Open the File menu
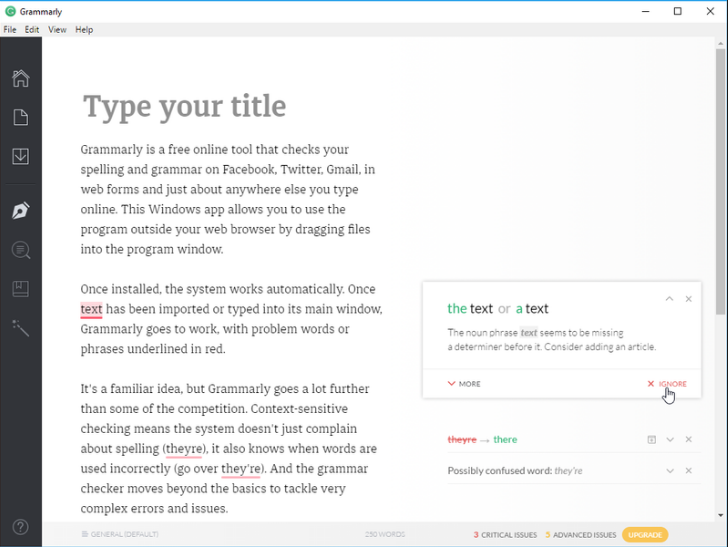The height and width of the screenshot is (547, 728). click(x=10, y=30)
